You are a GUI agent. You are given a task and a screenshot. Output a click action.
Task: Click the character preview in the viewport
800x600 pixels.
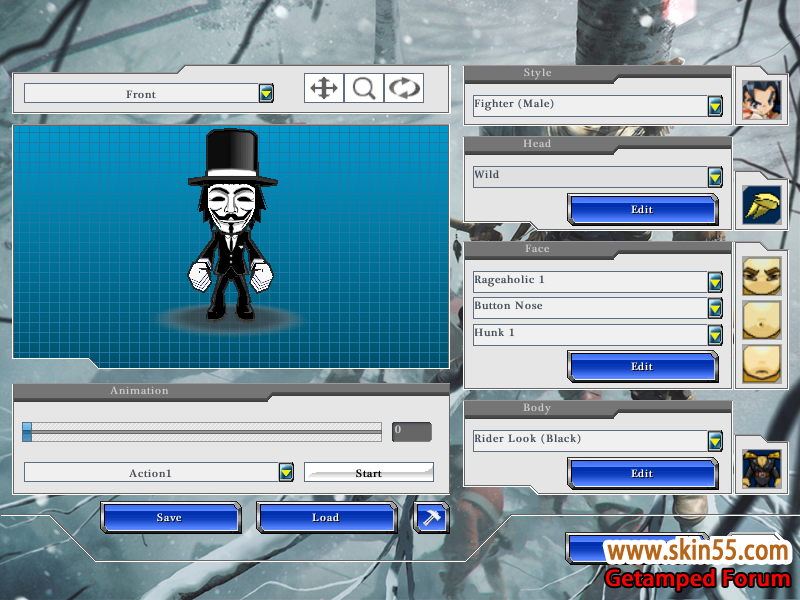pyautogui.click(x=232, y=224)
